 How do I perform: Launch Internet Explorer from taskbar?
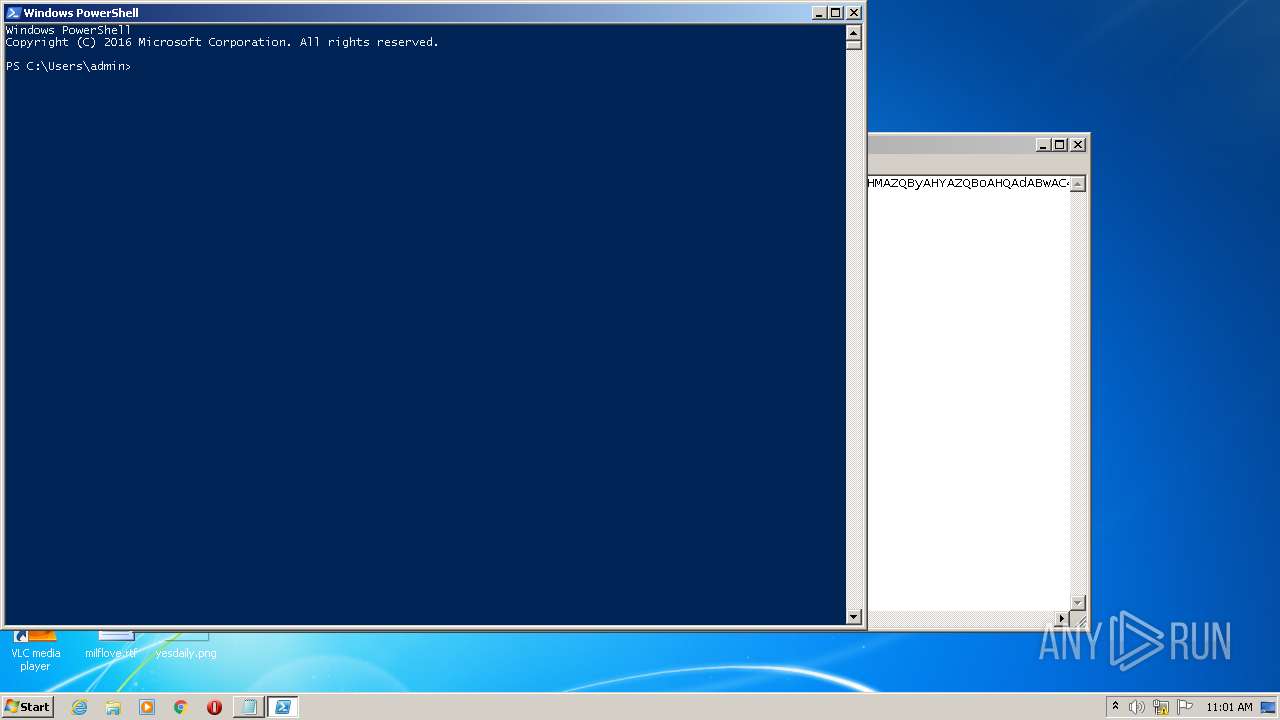(79, 707)
